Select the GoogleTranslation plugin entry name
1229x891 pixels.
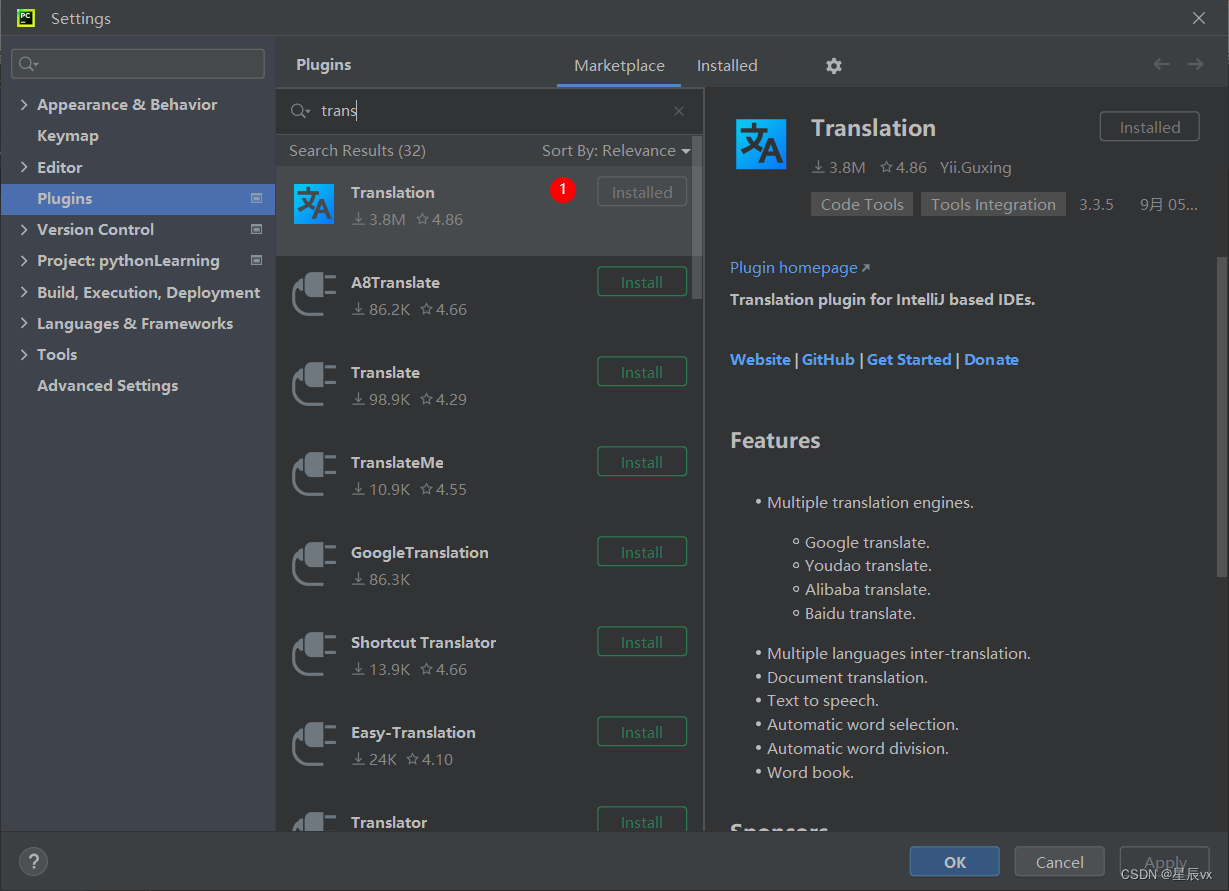point(419,552)
